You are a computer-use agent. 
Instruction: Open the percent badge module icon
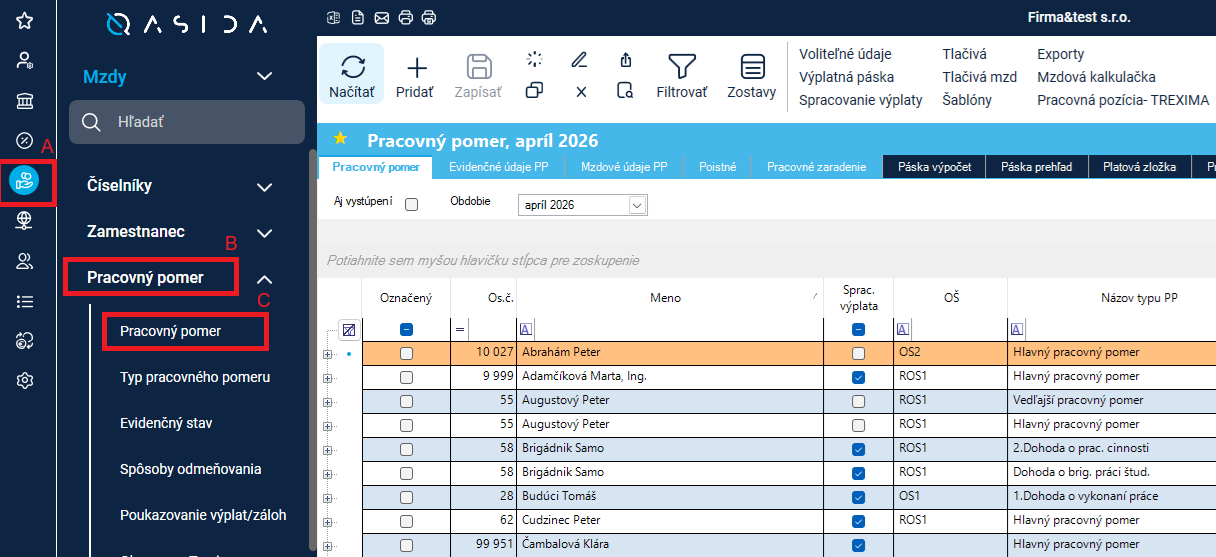(x=25, y=140)
